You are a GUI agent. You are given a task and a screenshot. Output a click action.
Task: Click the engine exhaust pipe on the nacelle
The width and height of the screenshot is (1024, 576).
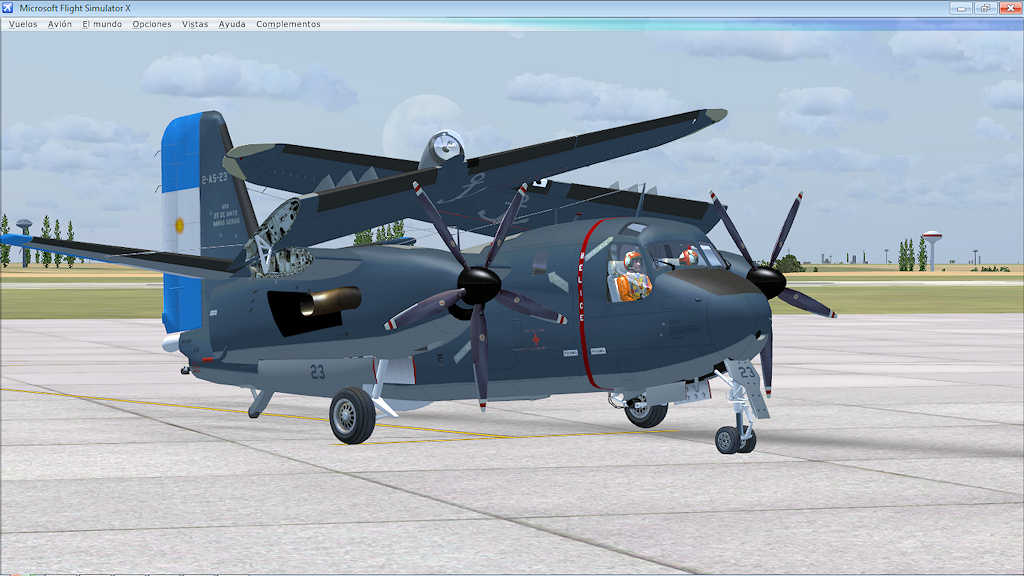[x=330, y=299]
